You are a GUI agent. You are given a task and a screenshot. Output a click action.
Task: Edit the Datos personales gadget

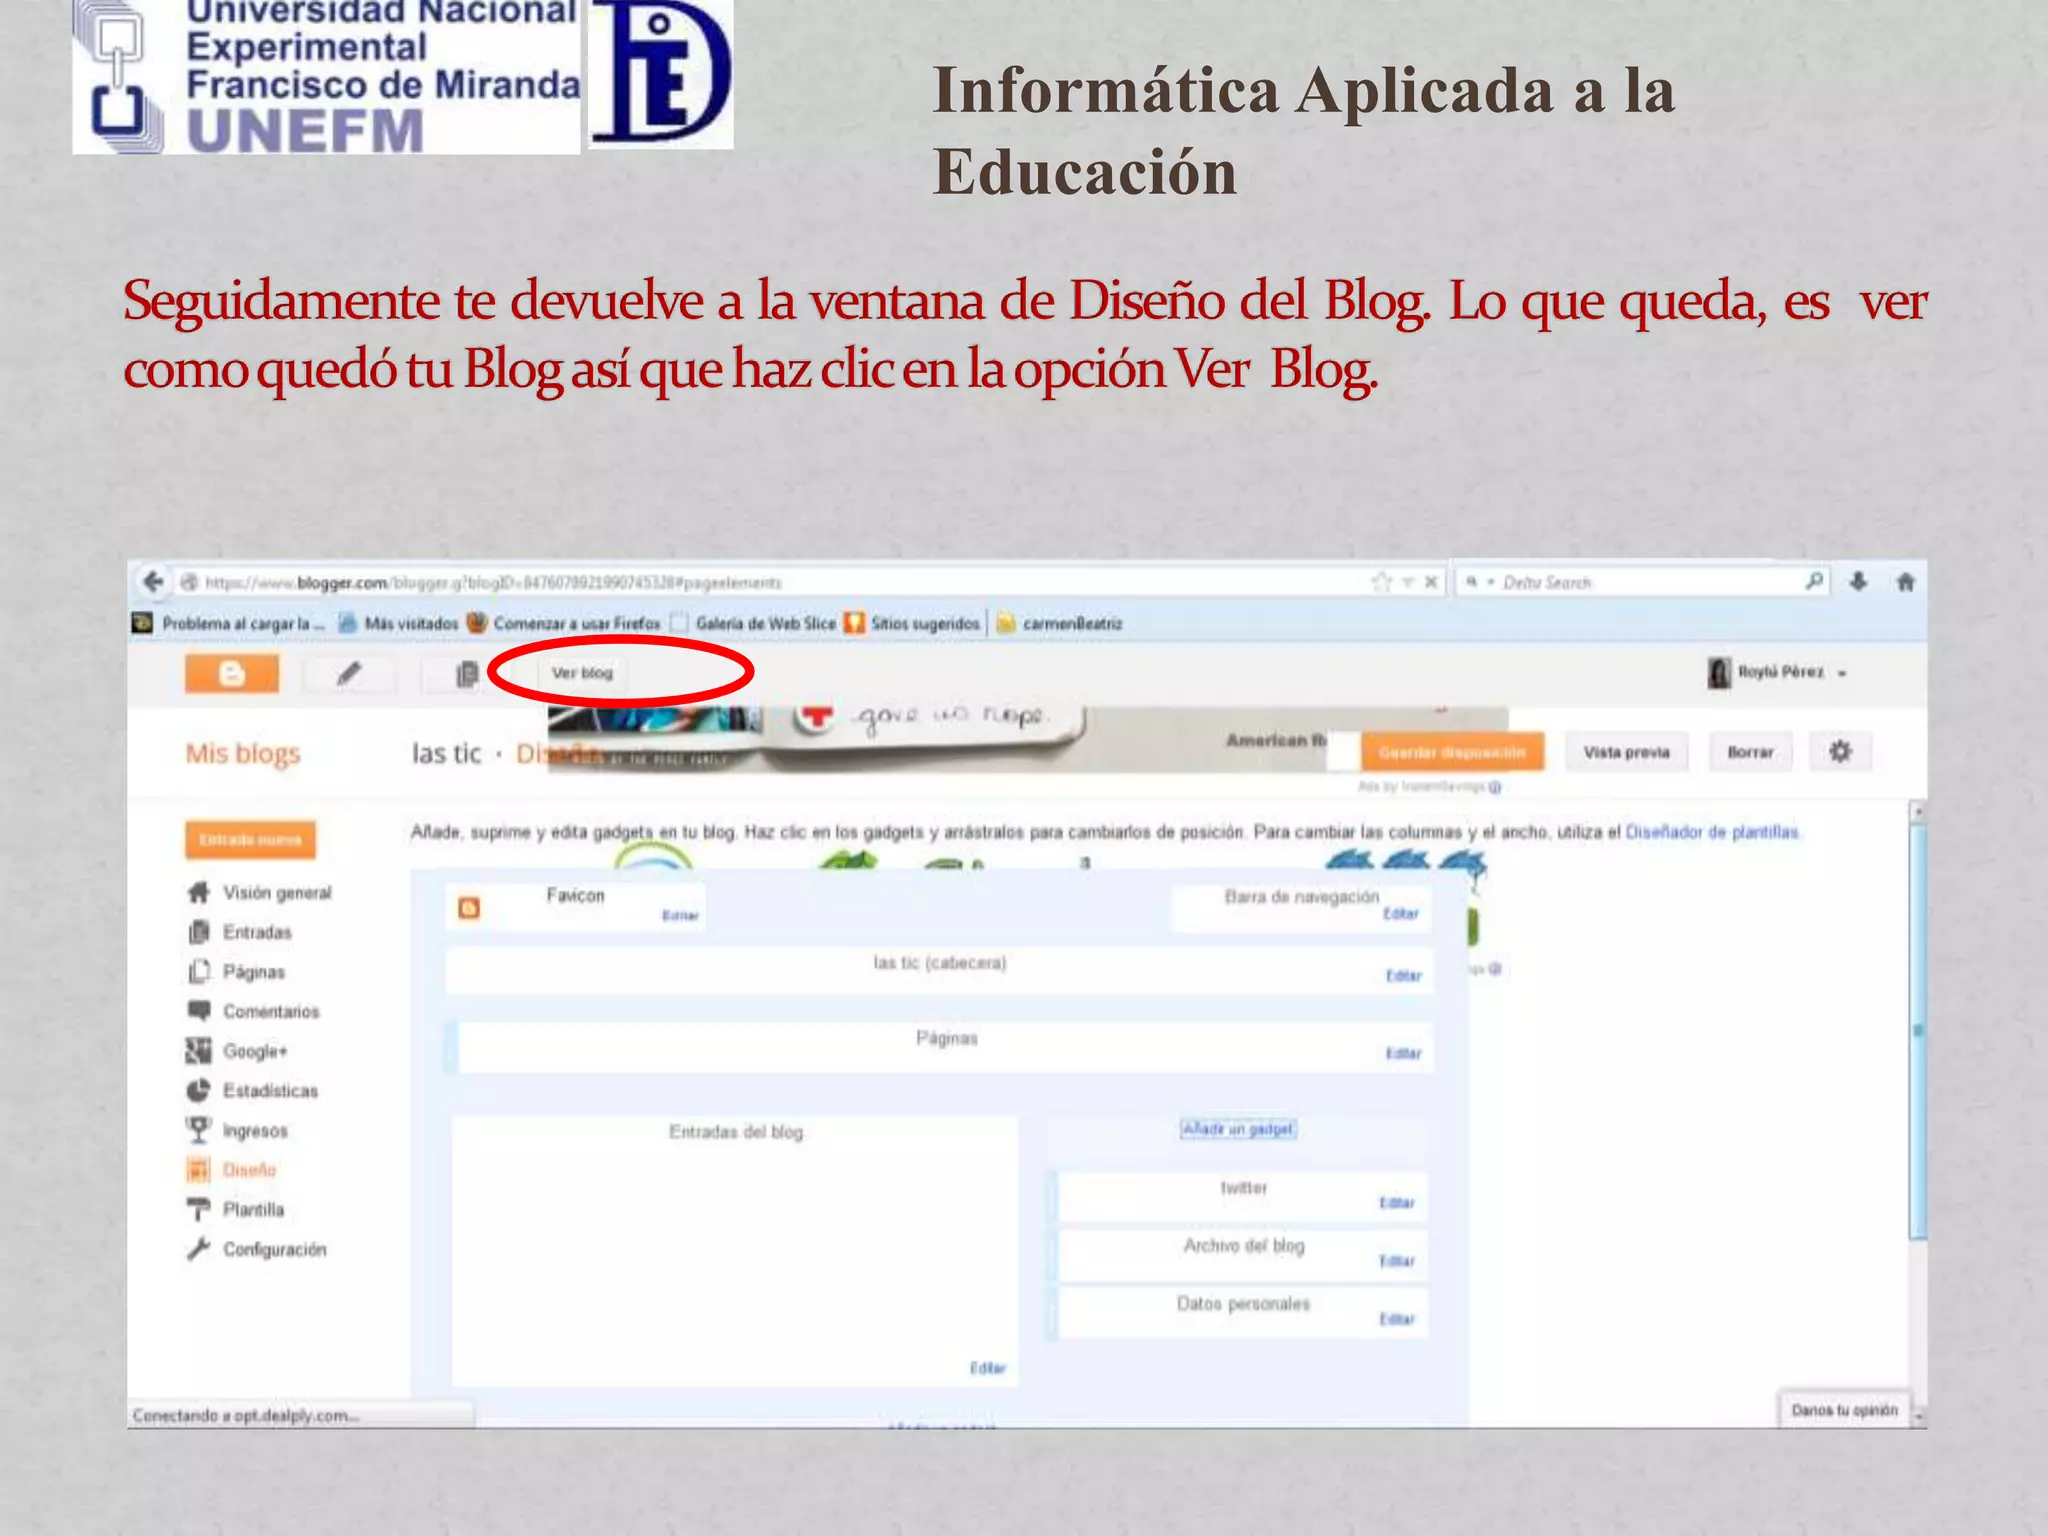pyautogui.click(x=1397, y=1319)
